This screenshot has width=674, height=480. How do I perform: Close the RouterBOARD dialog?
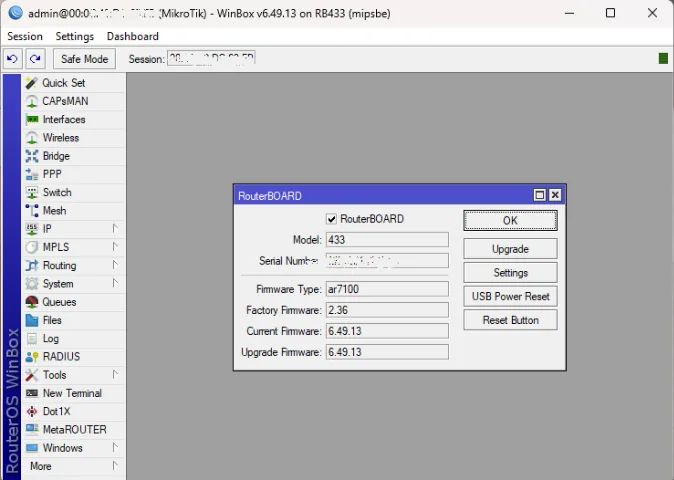coord(555,195)
